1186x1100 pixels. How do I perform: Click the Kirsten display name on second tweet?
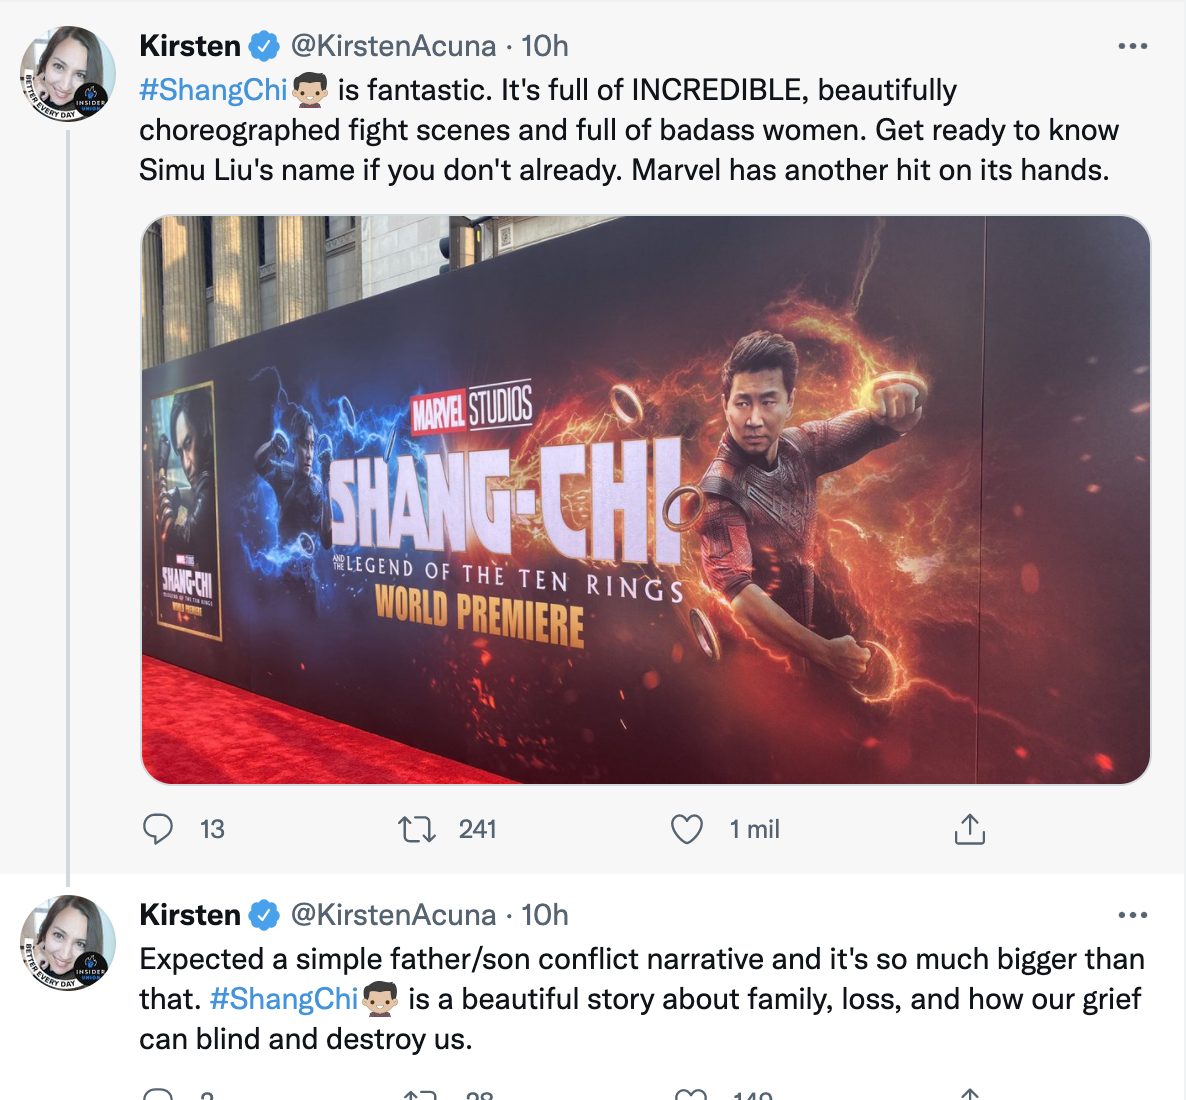click(x=190, y=915)
